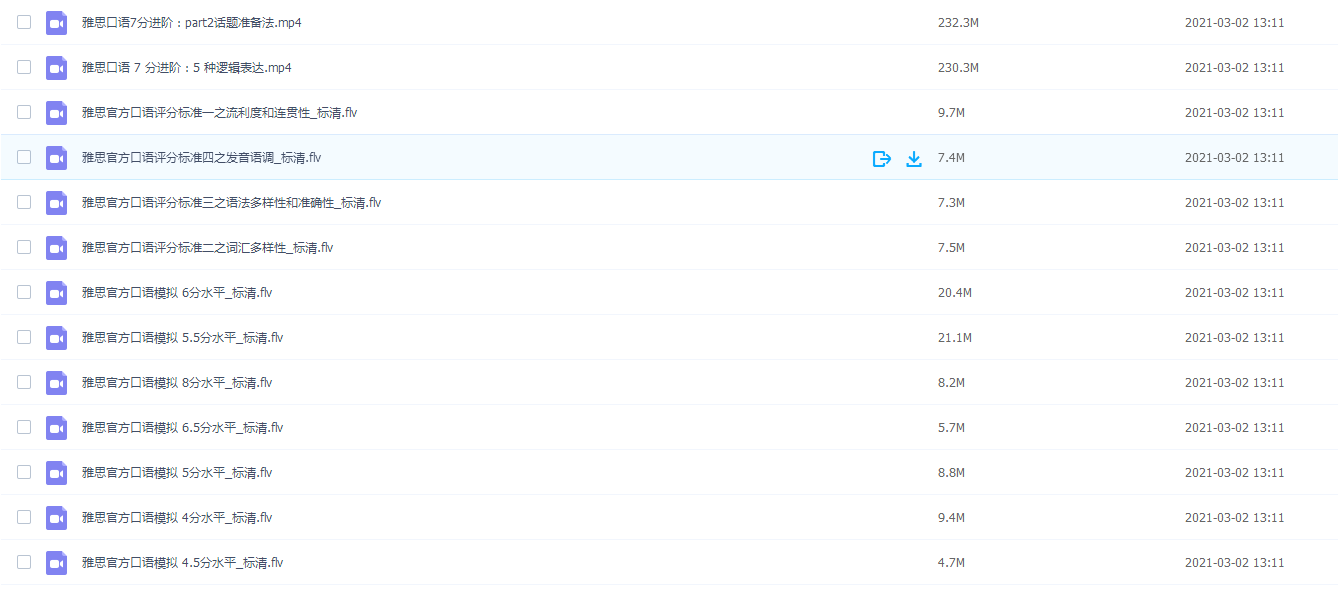This screenshot has width=1338, height=589.
Task: Click the 21.1M file size value
Action: [x=955, y=338]
